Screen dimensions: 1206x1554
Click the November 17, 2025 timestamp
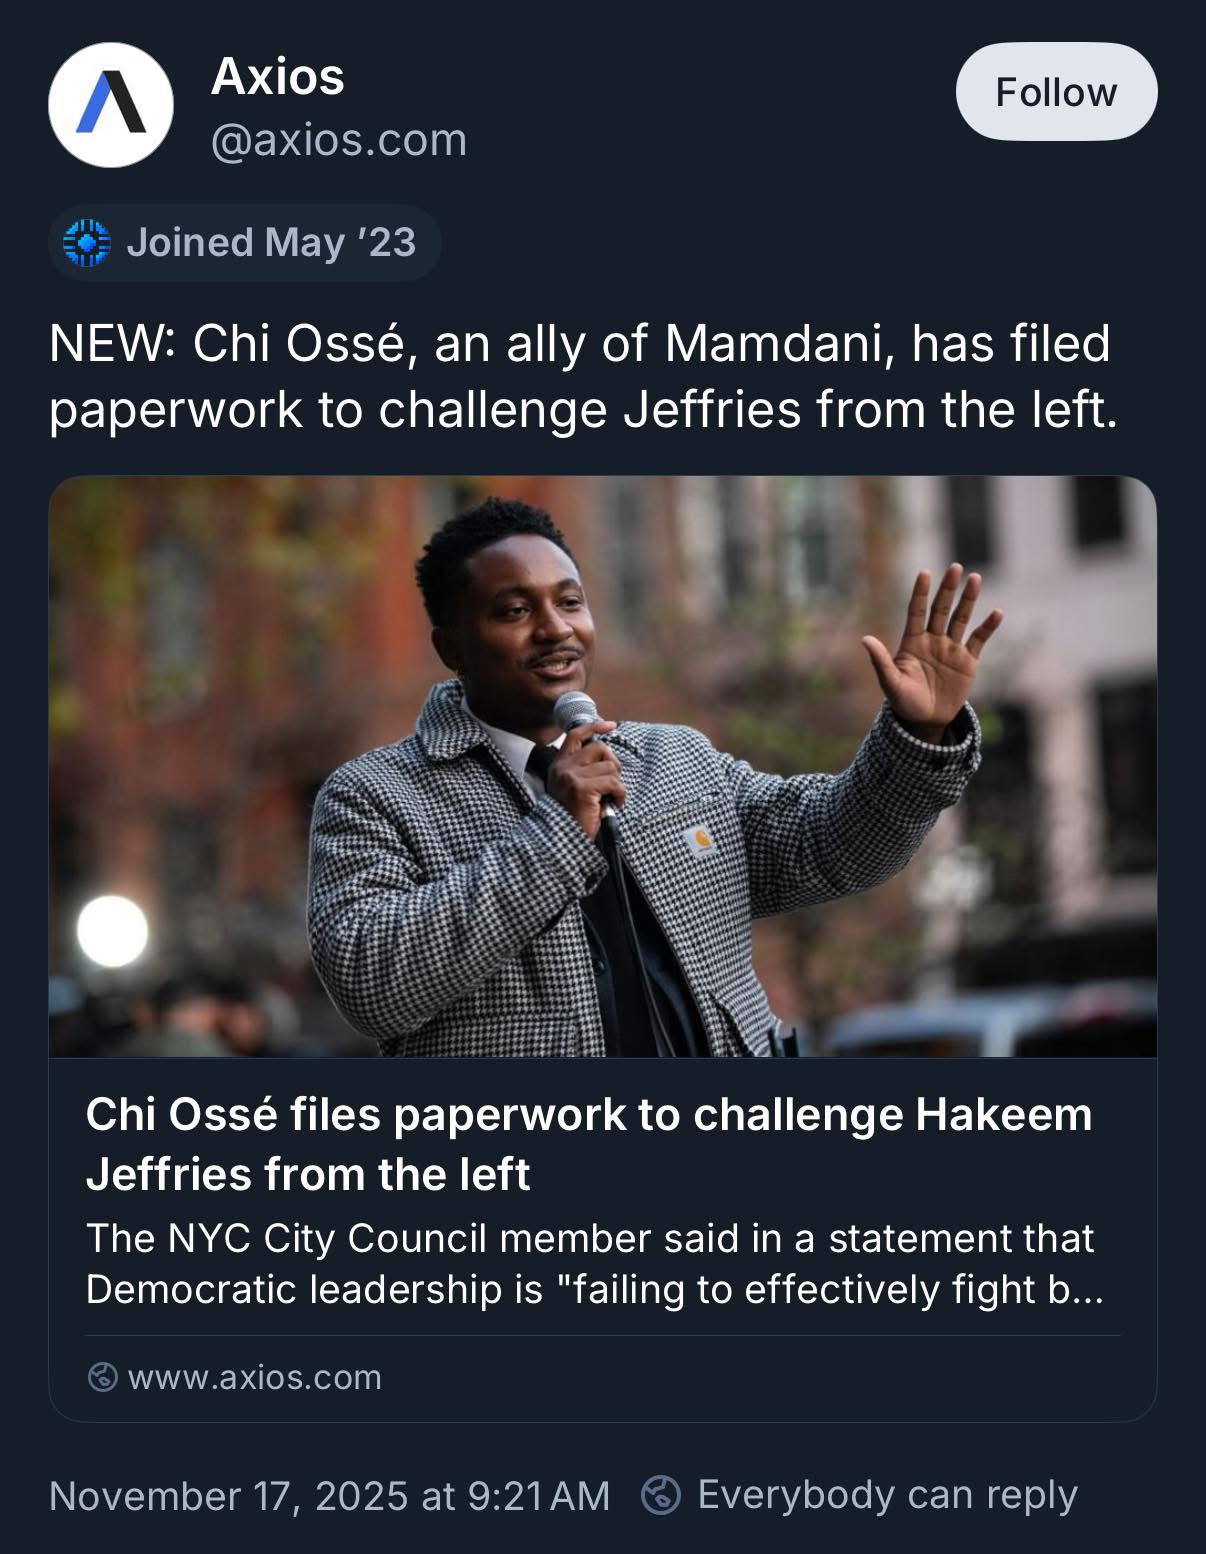tap(329, 1496)
